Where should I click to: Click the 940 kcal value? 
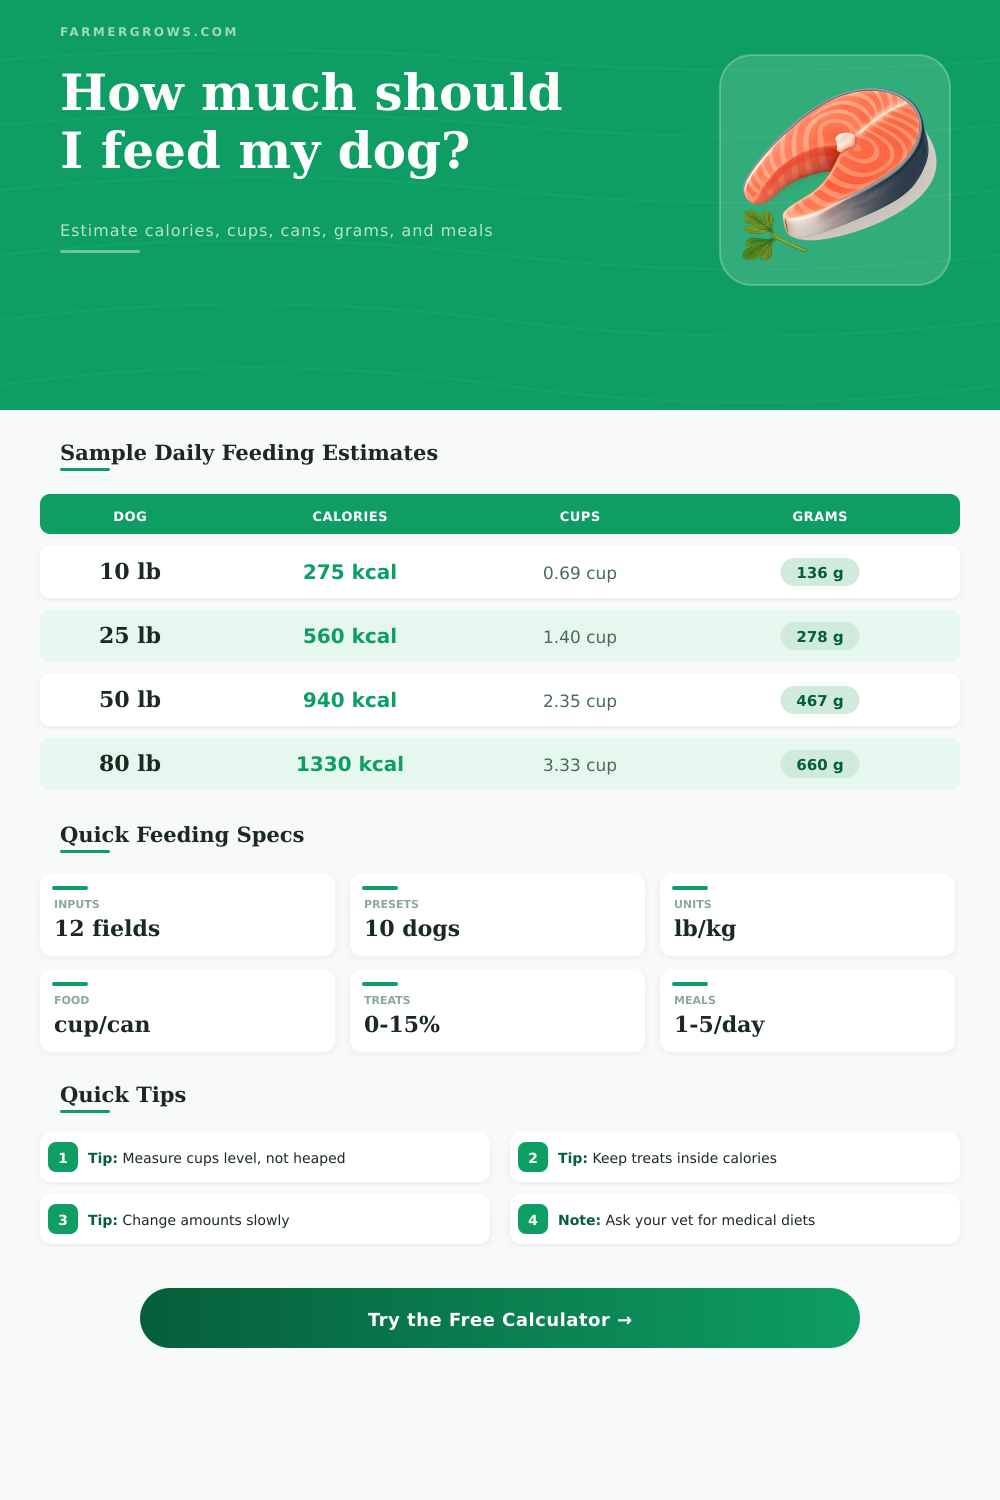pyautogui.click(x=350, y=700)
